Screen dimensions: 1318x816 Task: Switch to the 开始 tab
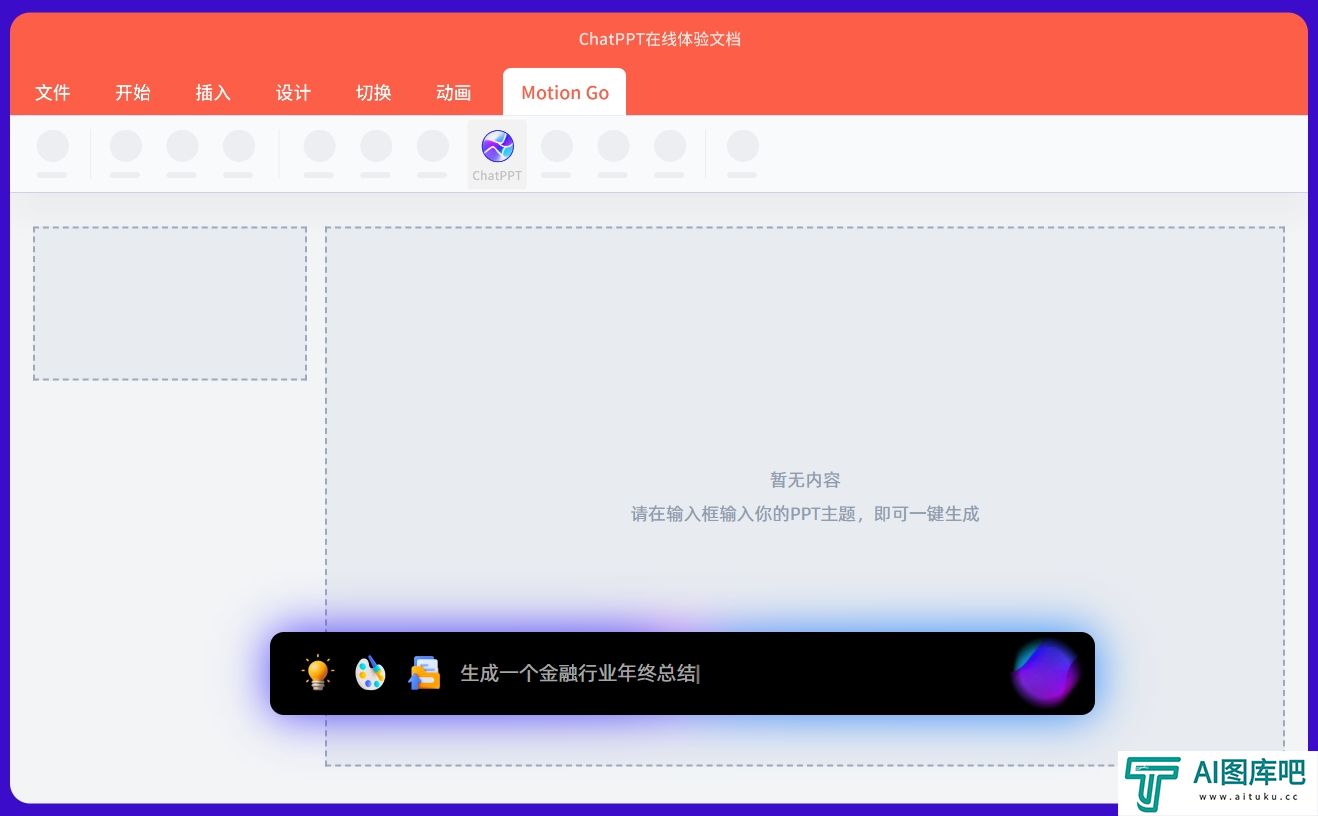(x=133, y=93)
